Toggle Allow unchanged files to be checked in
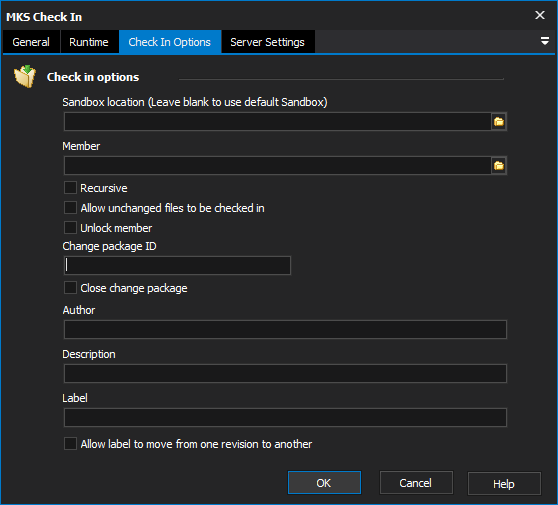Image resolution: width=558 pixels, height=505 pixels. [x=70, y=207]
